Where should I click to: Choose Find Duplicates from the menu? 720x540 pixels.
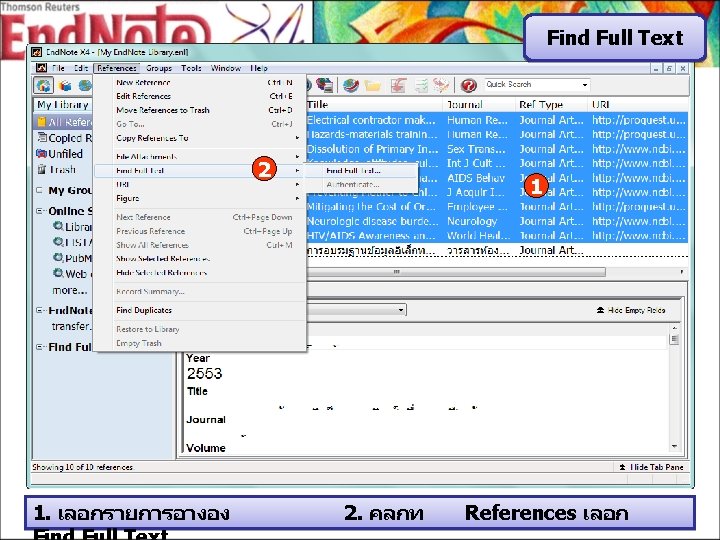pyautogui.click(x=200, y=310)
